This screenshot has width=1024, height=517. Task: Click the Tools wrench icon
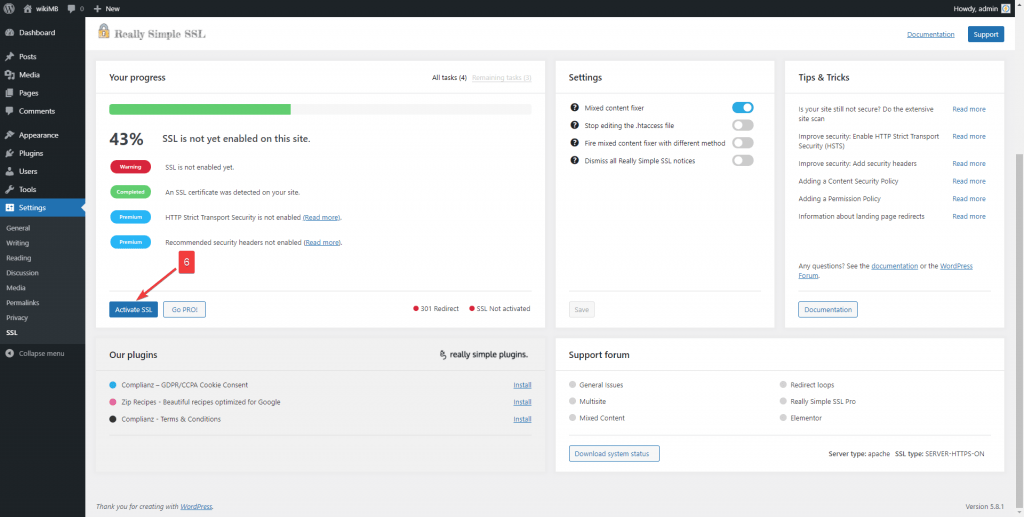pyautogui.click(x=9, y=189)
